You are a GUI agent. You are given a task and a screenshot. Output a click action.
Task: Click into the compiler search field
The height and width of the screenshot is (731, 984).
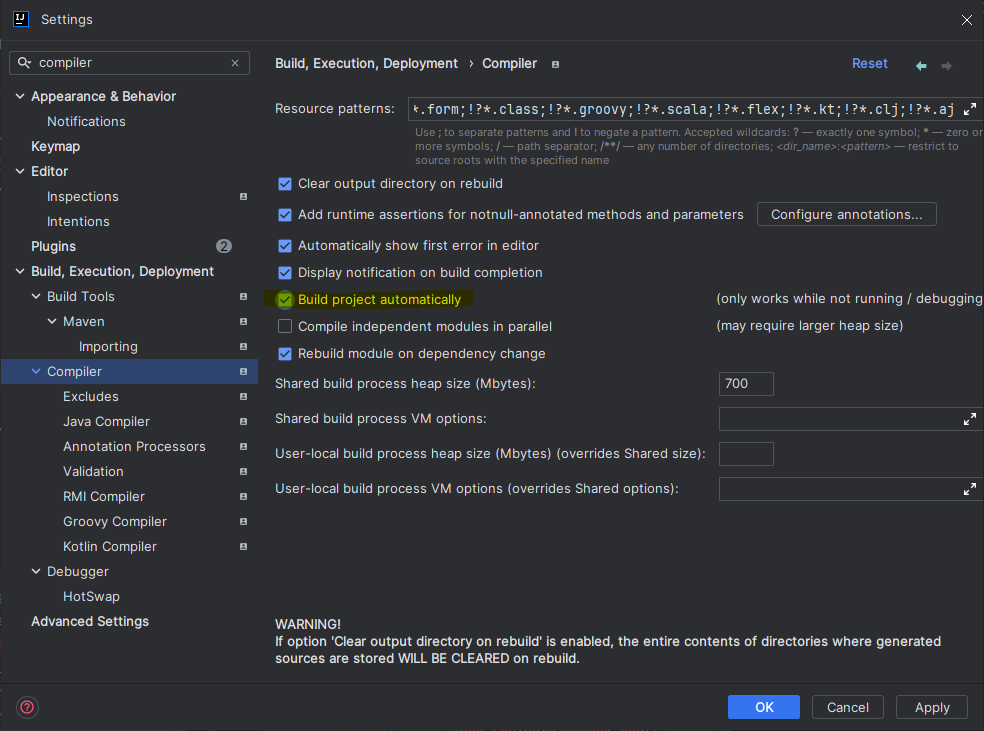coord(129,63)
